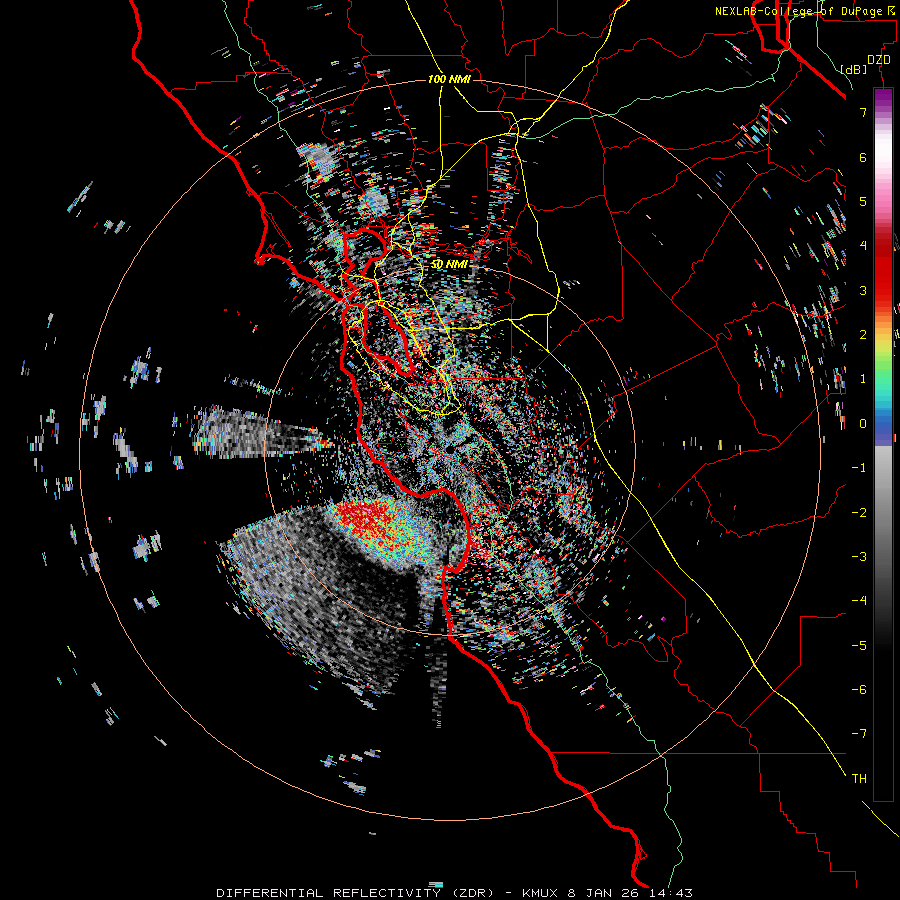Select the 6 value on the dB scale
The height and width of the screenshot is (900, 900).
[863, 157]
